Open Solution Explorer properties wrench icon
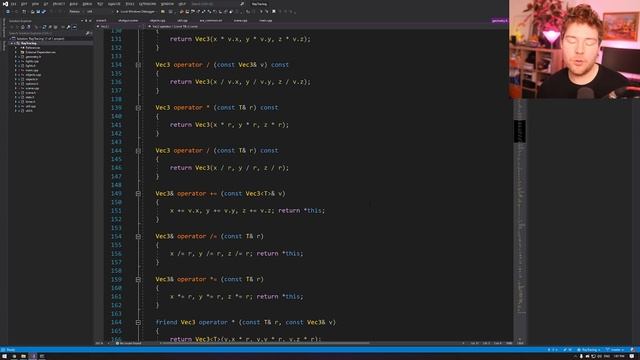The width and height of the screenshot is (640, 360). (x=69, y=27)
